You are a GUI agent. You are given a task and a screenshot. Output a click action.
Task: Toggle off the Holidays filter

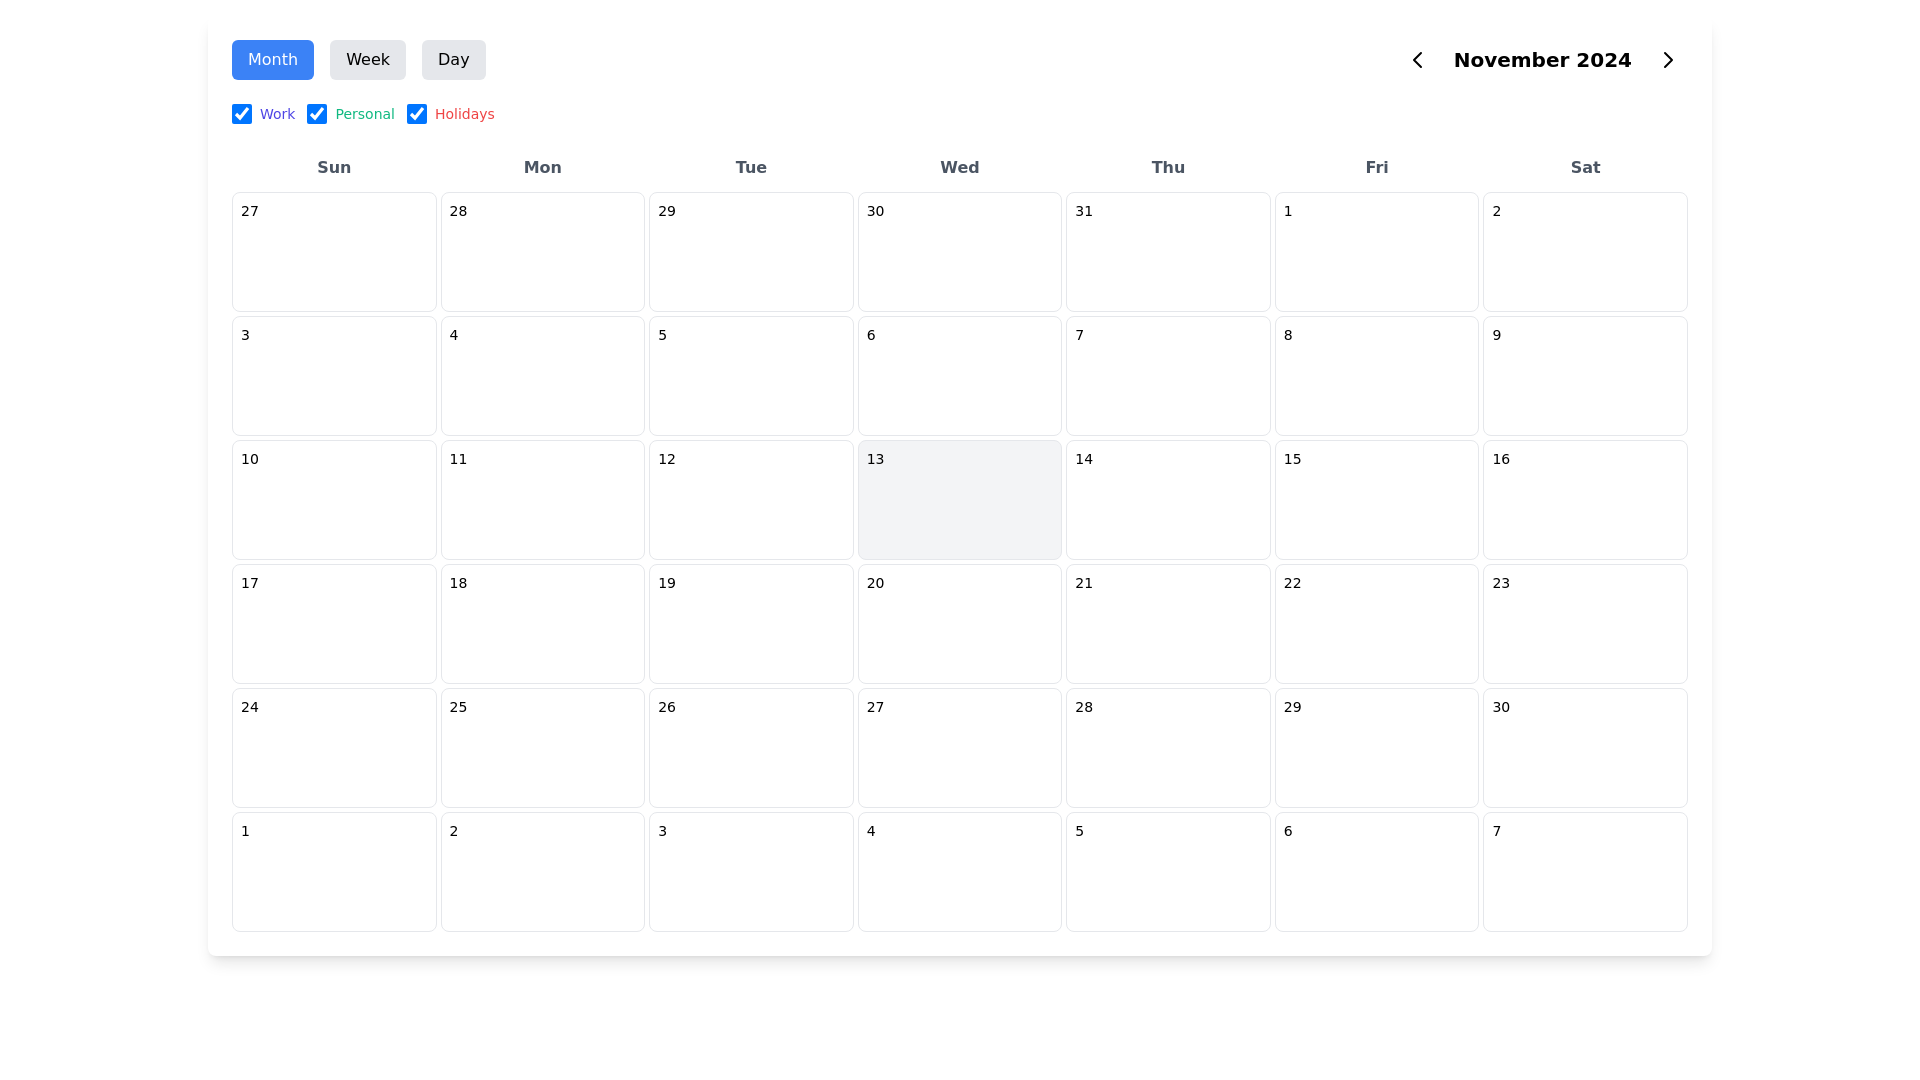coord(417,114)
